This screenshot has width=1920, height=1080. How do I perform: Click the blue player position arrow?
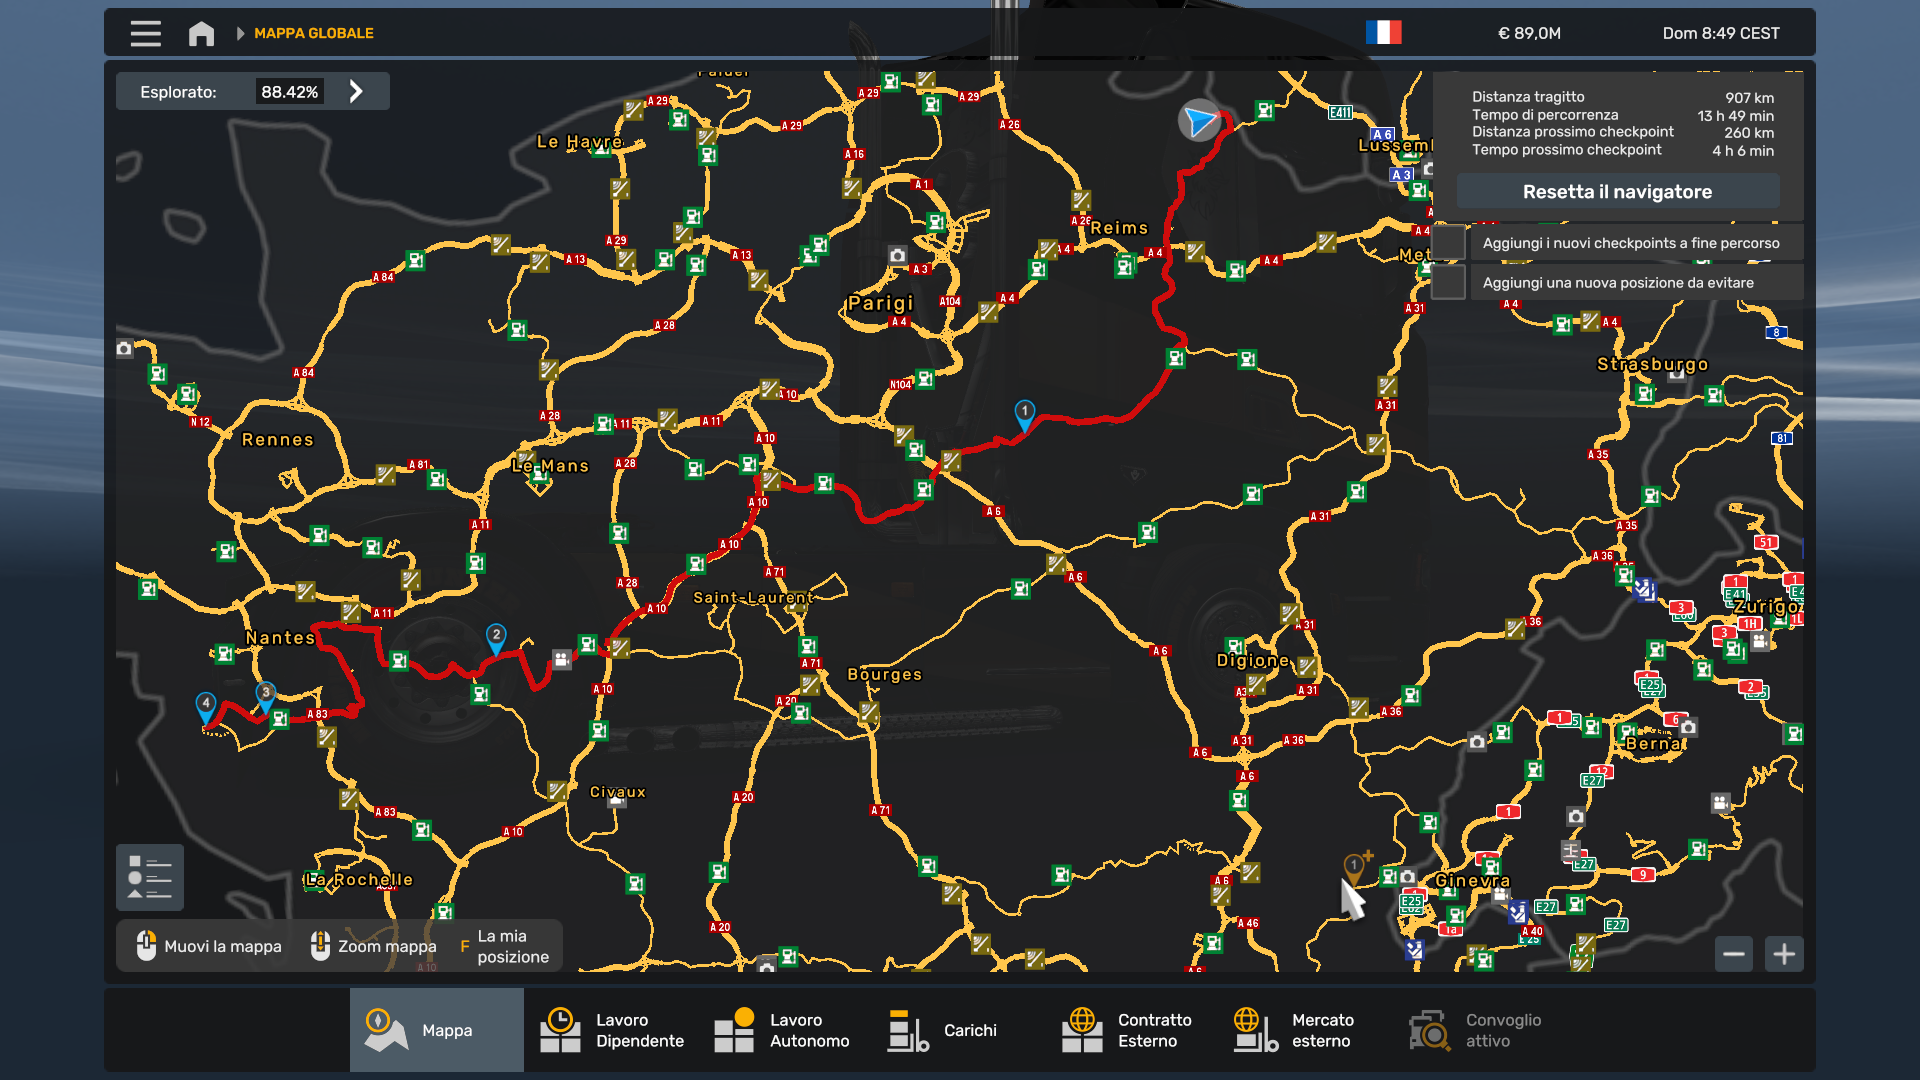click(x=1199, y=121)
